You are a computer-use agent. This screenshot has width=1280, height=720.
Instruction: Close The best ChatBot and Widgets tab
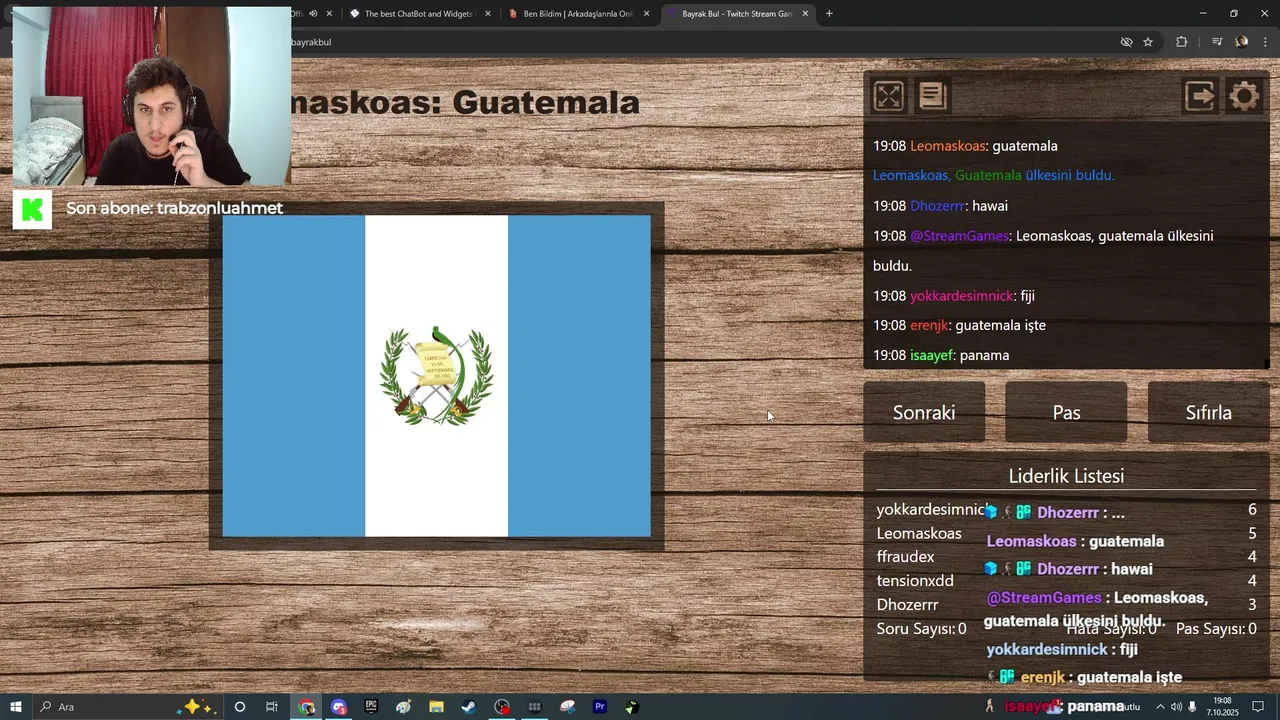(488, 14)
